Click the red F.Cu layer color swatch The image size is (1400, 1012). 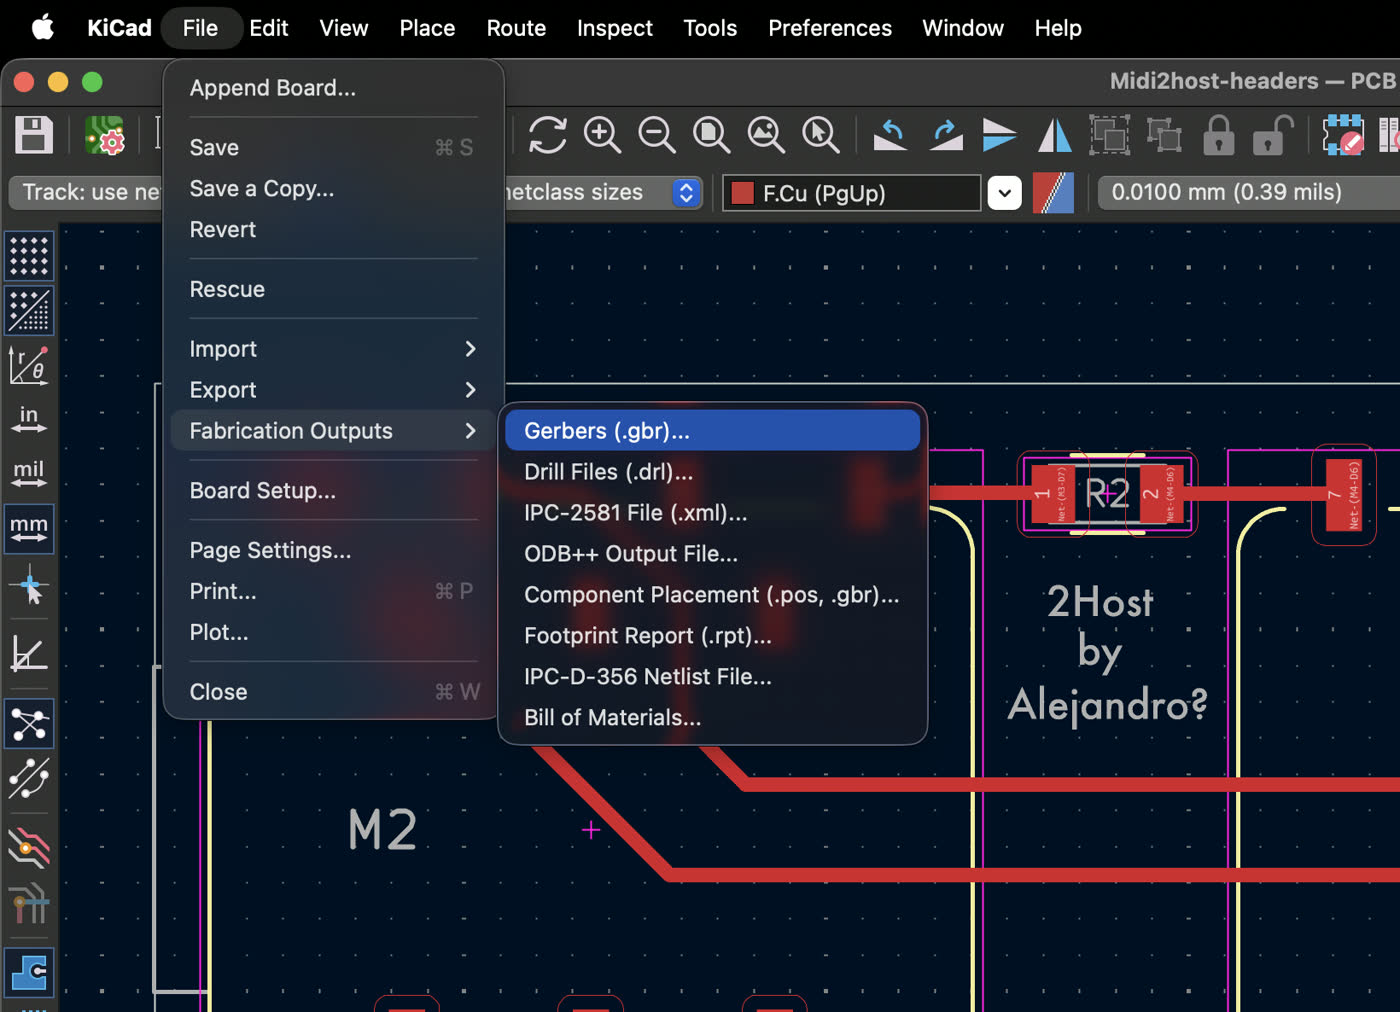tap(743, 193)
